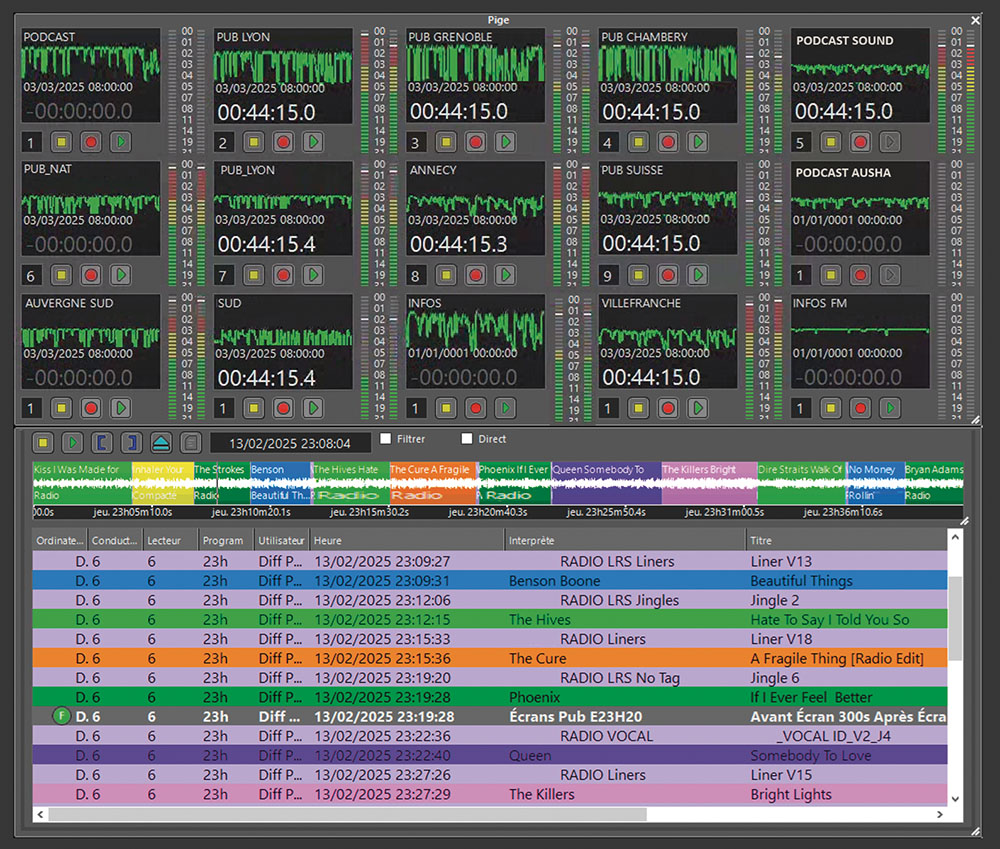Play the PUB_NAT recorder
The image size is (1000, 849).
(x=120, y=274)
